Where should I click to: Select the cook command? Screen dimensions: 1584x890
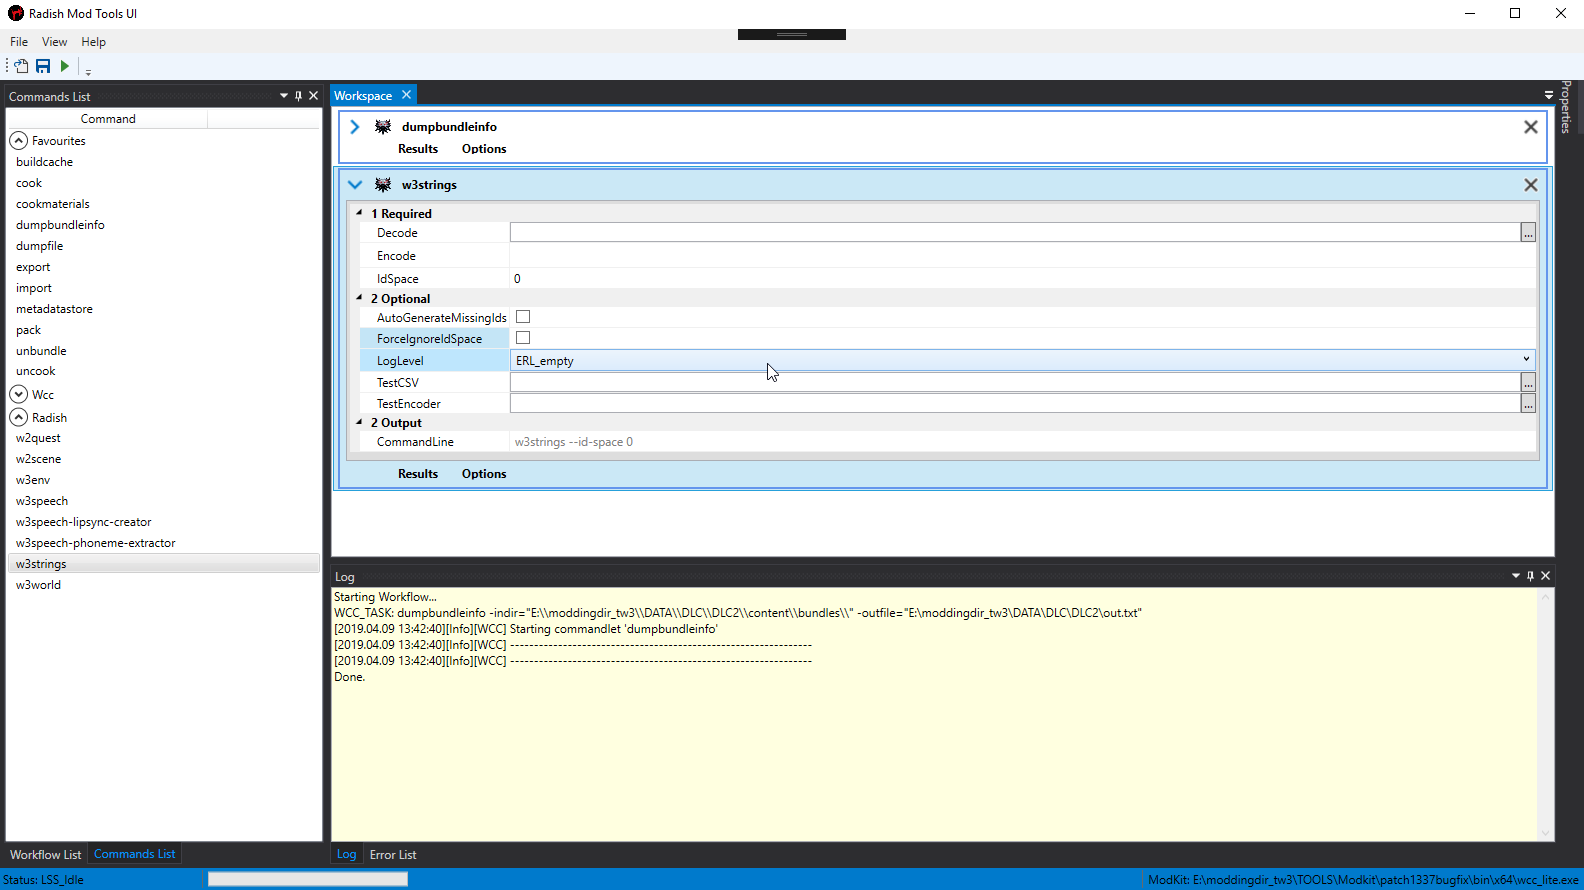[29, 183]
